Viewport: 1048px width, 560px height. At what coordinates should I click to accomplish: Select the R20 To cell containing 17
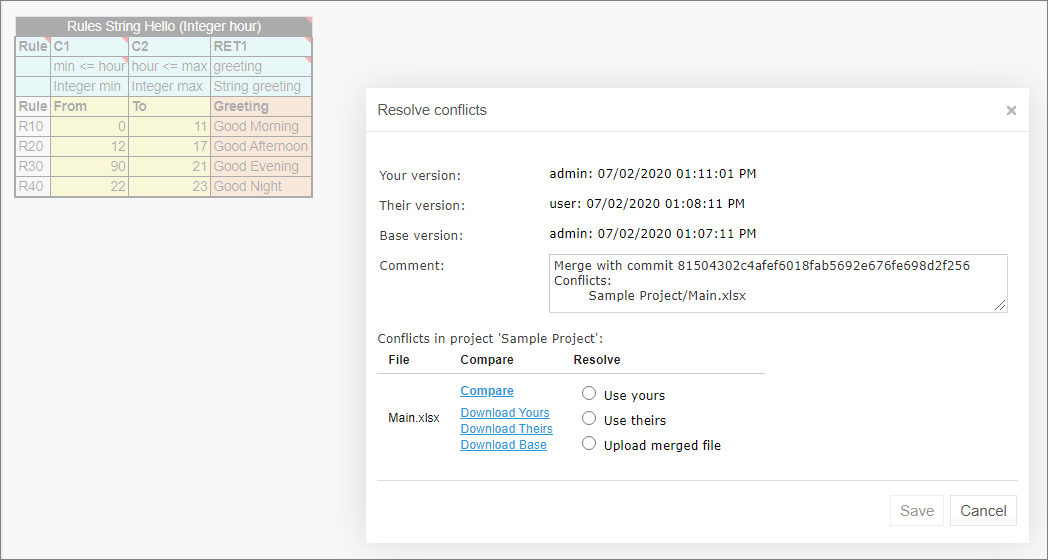(x=169, y=147)
